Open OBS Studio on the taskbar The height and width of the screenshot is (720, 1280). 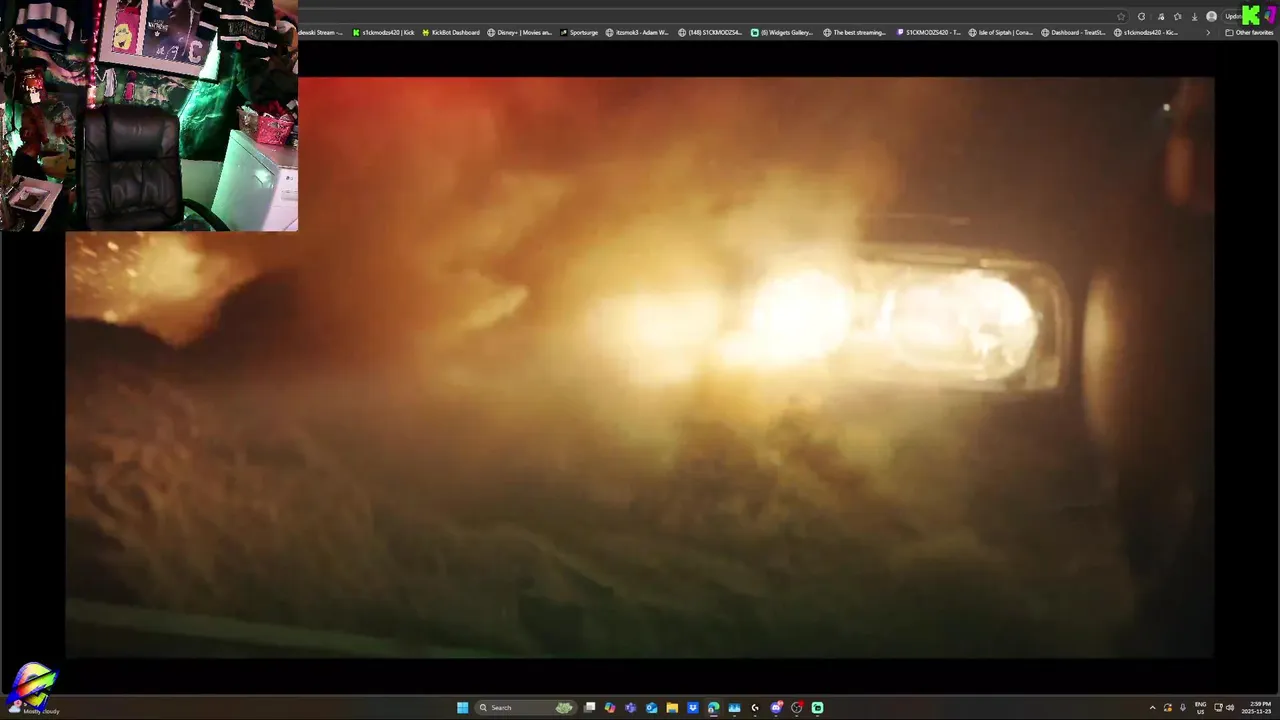click(x=797, y=708)
